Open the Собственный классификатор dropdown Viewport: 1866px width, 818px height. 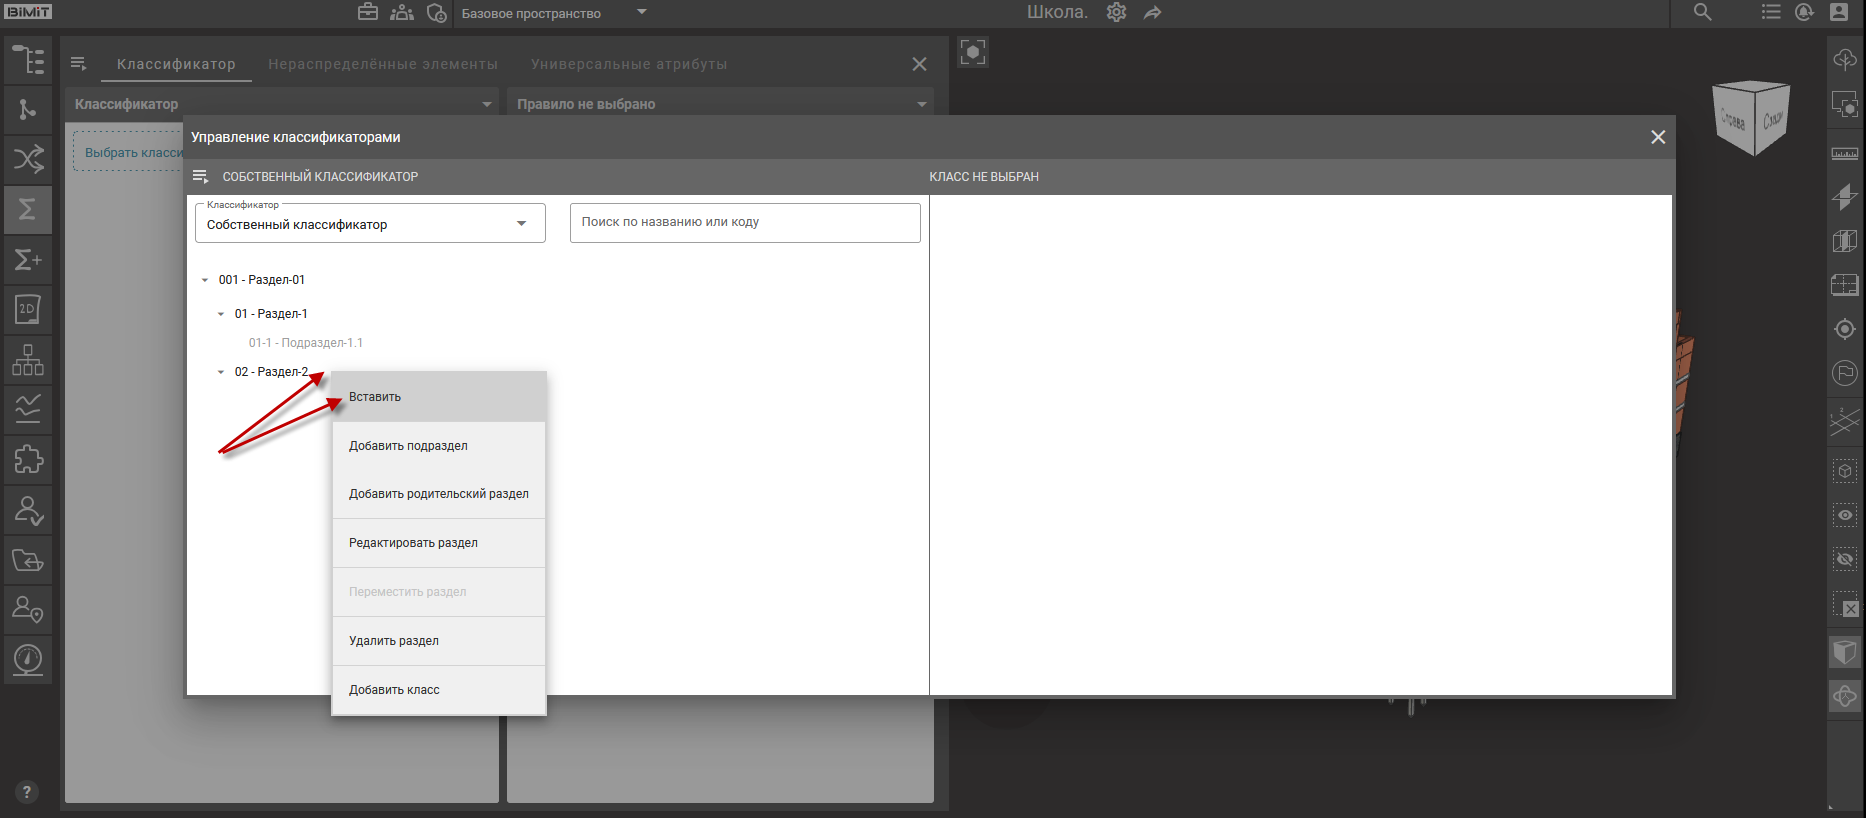coord(370,224)
